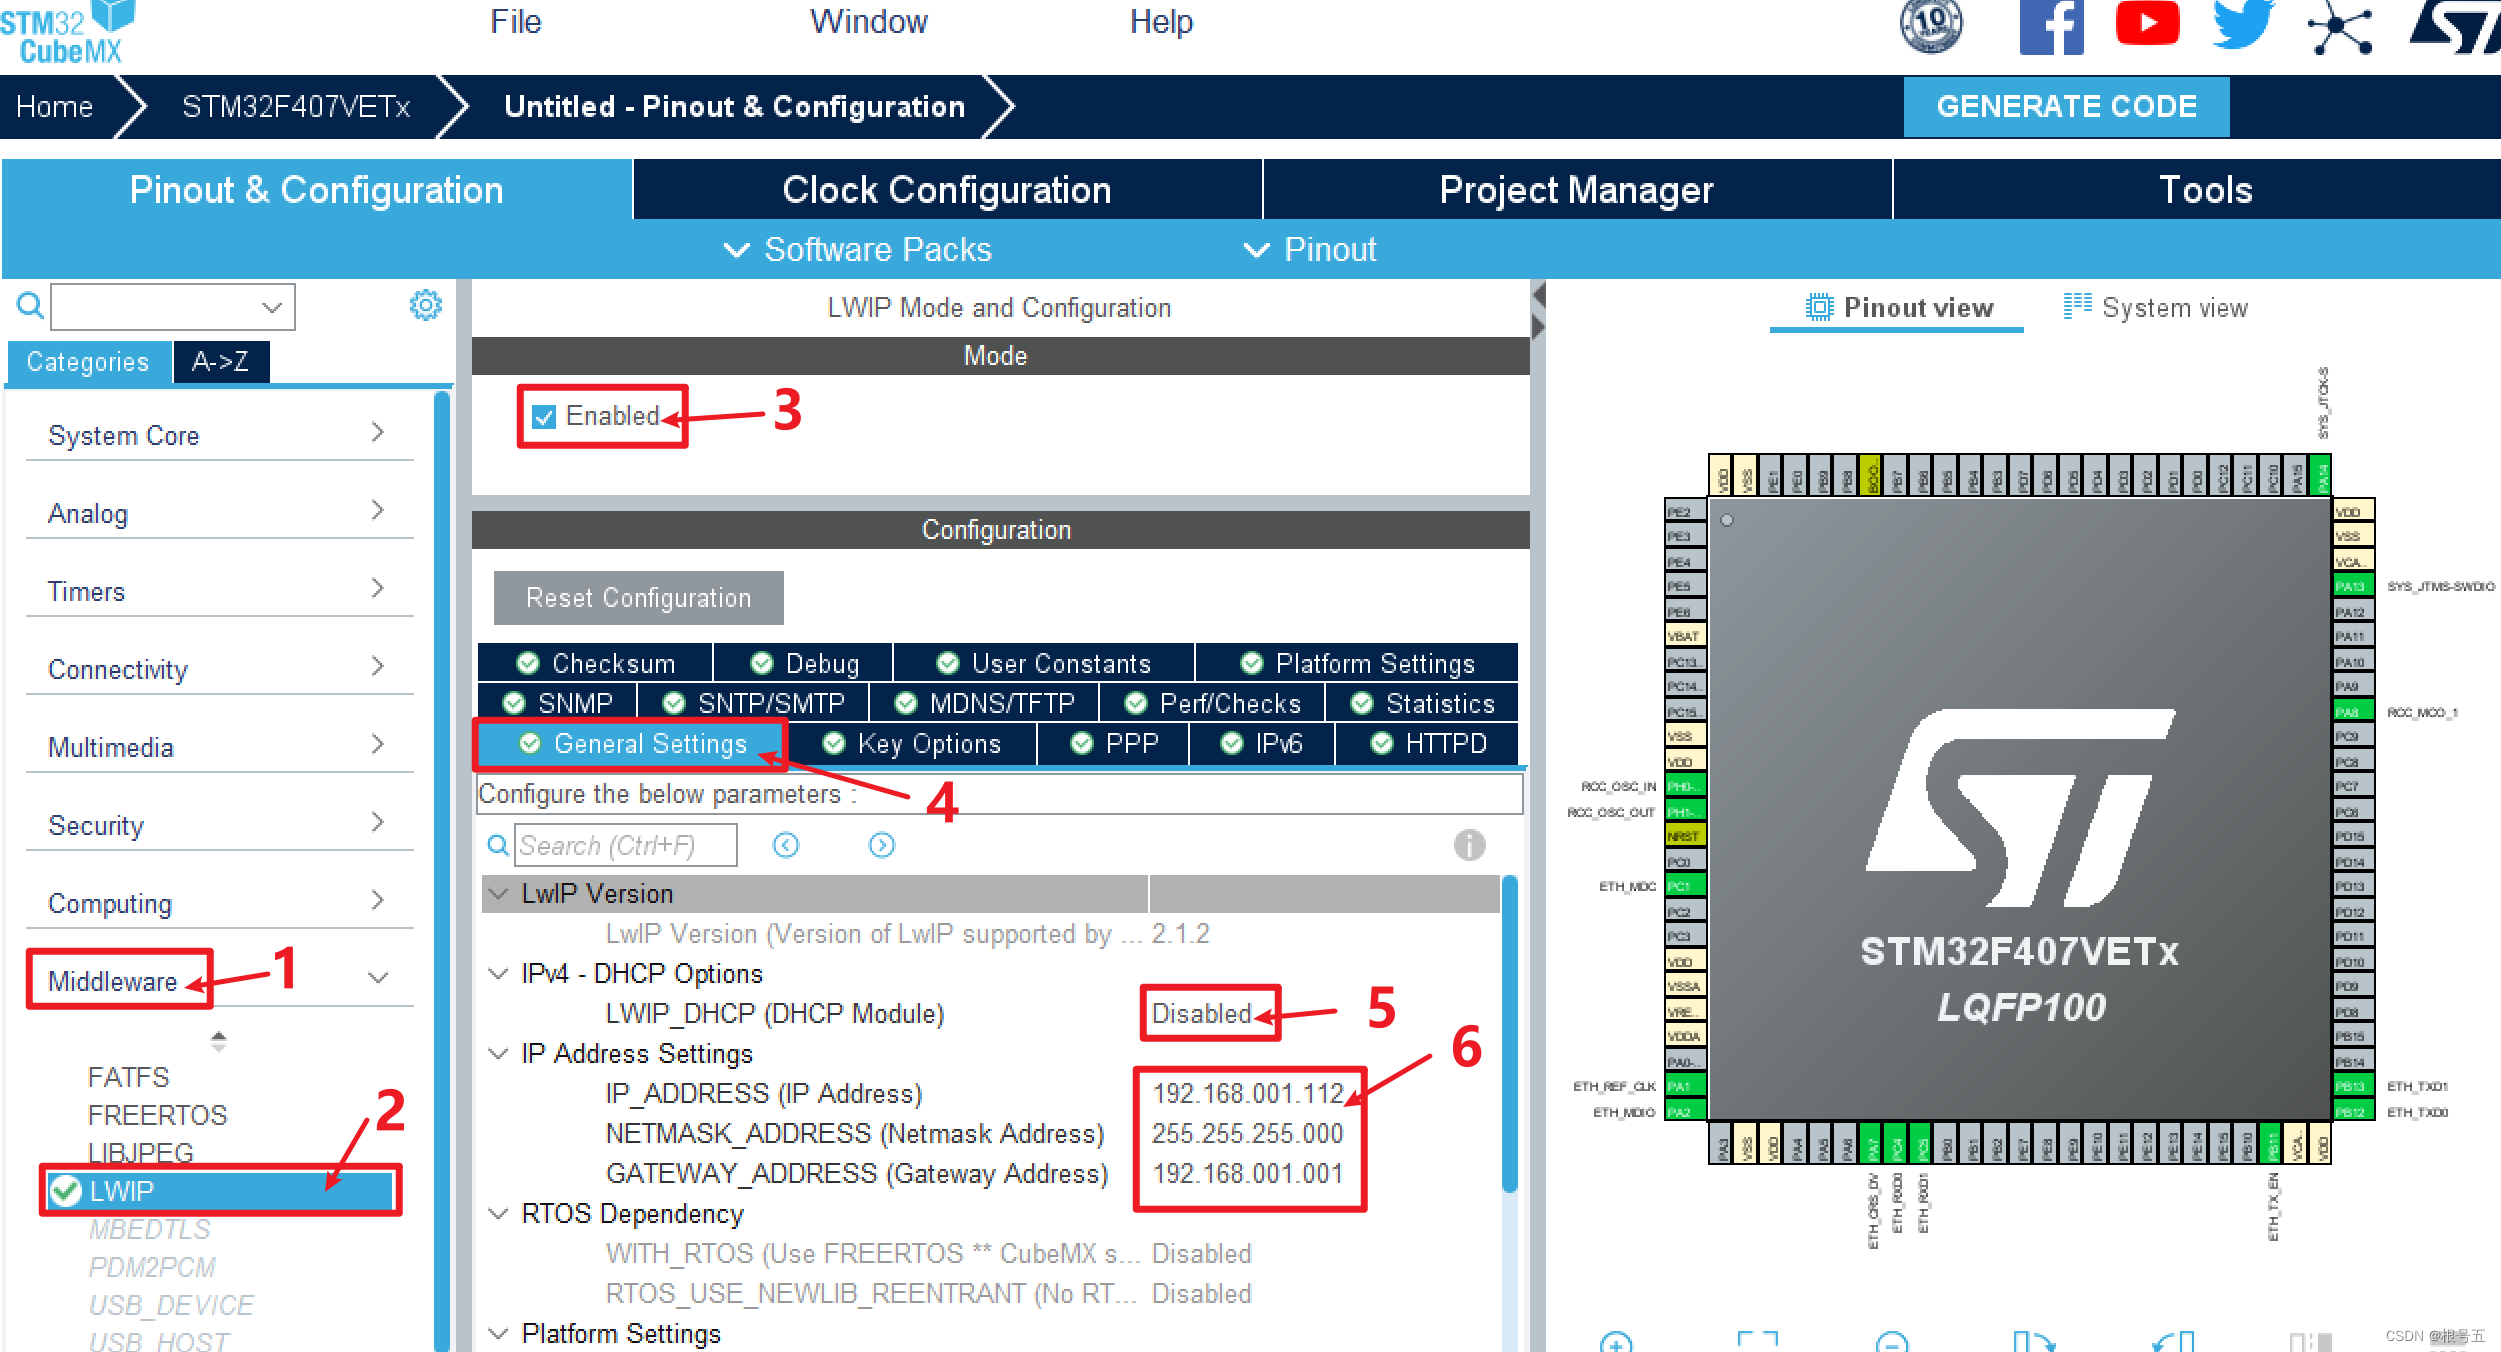This screenshot has width=2501, height=1352.
Task: Click the parameter search magnifier icon
Action: [497, 846]
